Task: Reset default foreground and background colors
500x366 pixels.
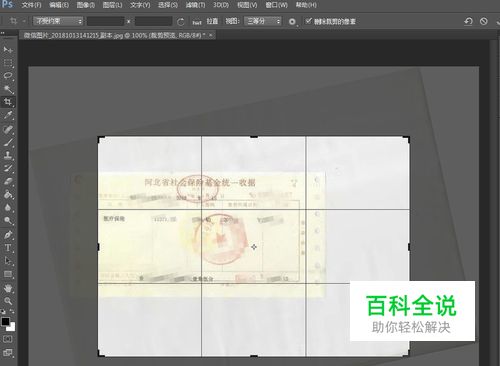Action: [x=3, y=312]
